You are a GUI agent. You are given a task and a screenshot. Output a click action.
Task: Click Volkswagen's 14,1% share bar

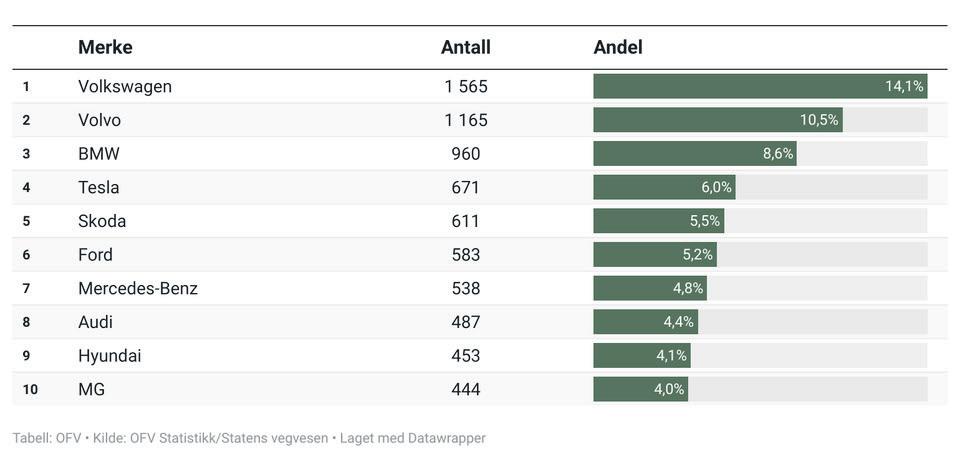click(x=760, y=87)
